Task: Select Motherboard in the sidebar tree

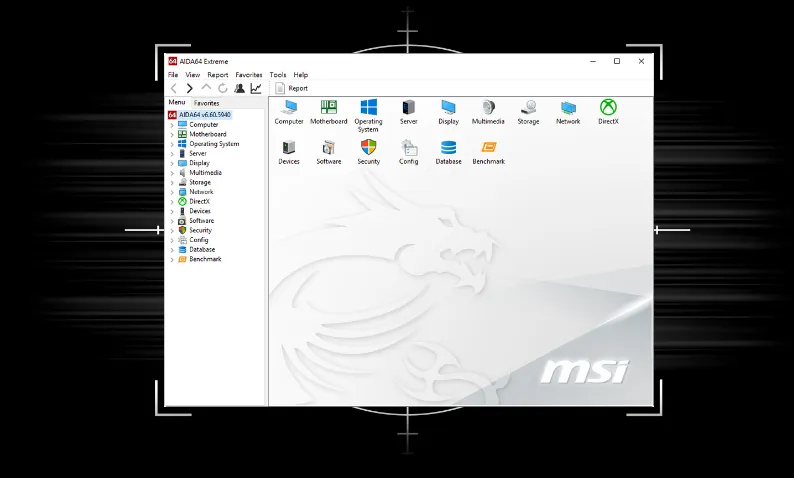Action: click(x=208, y=134)
